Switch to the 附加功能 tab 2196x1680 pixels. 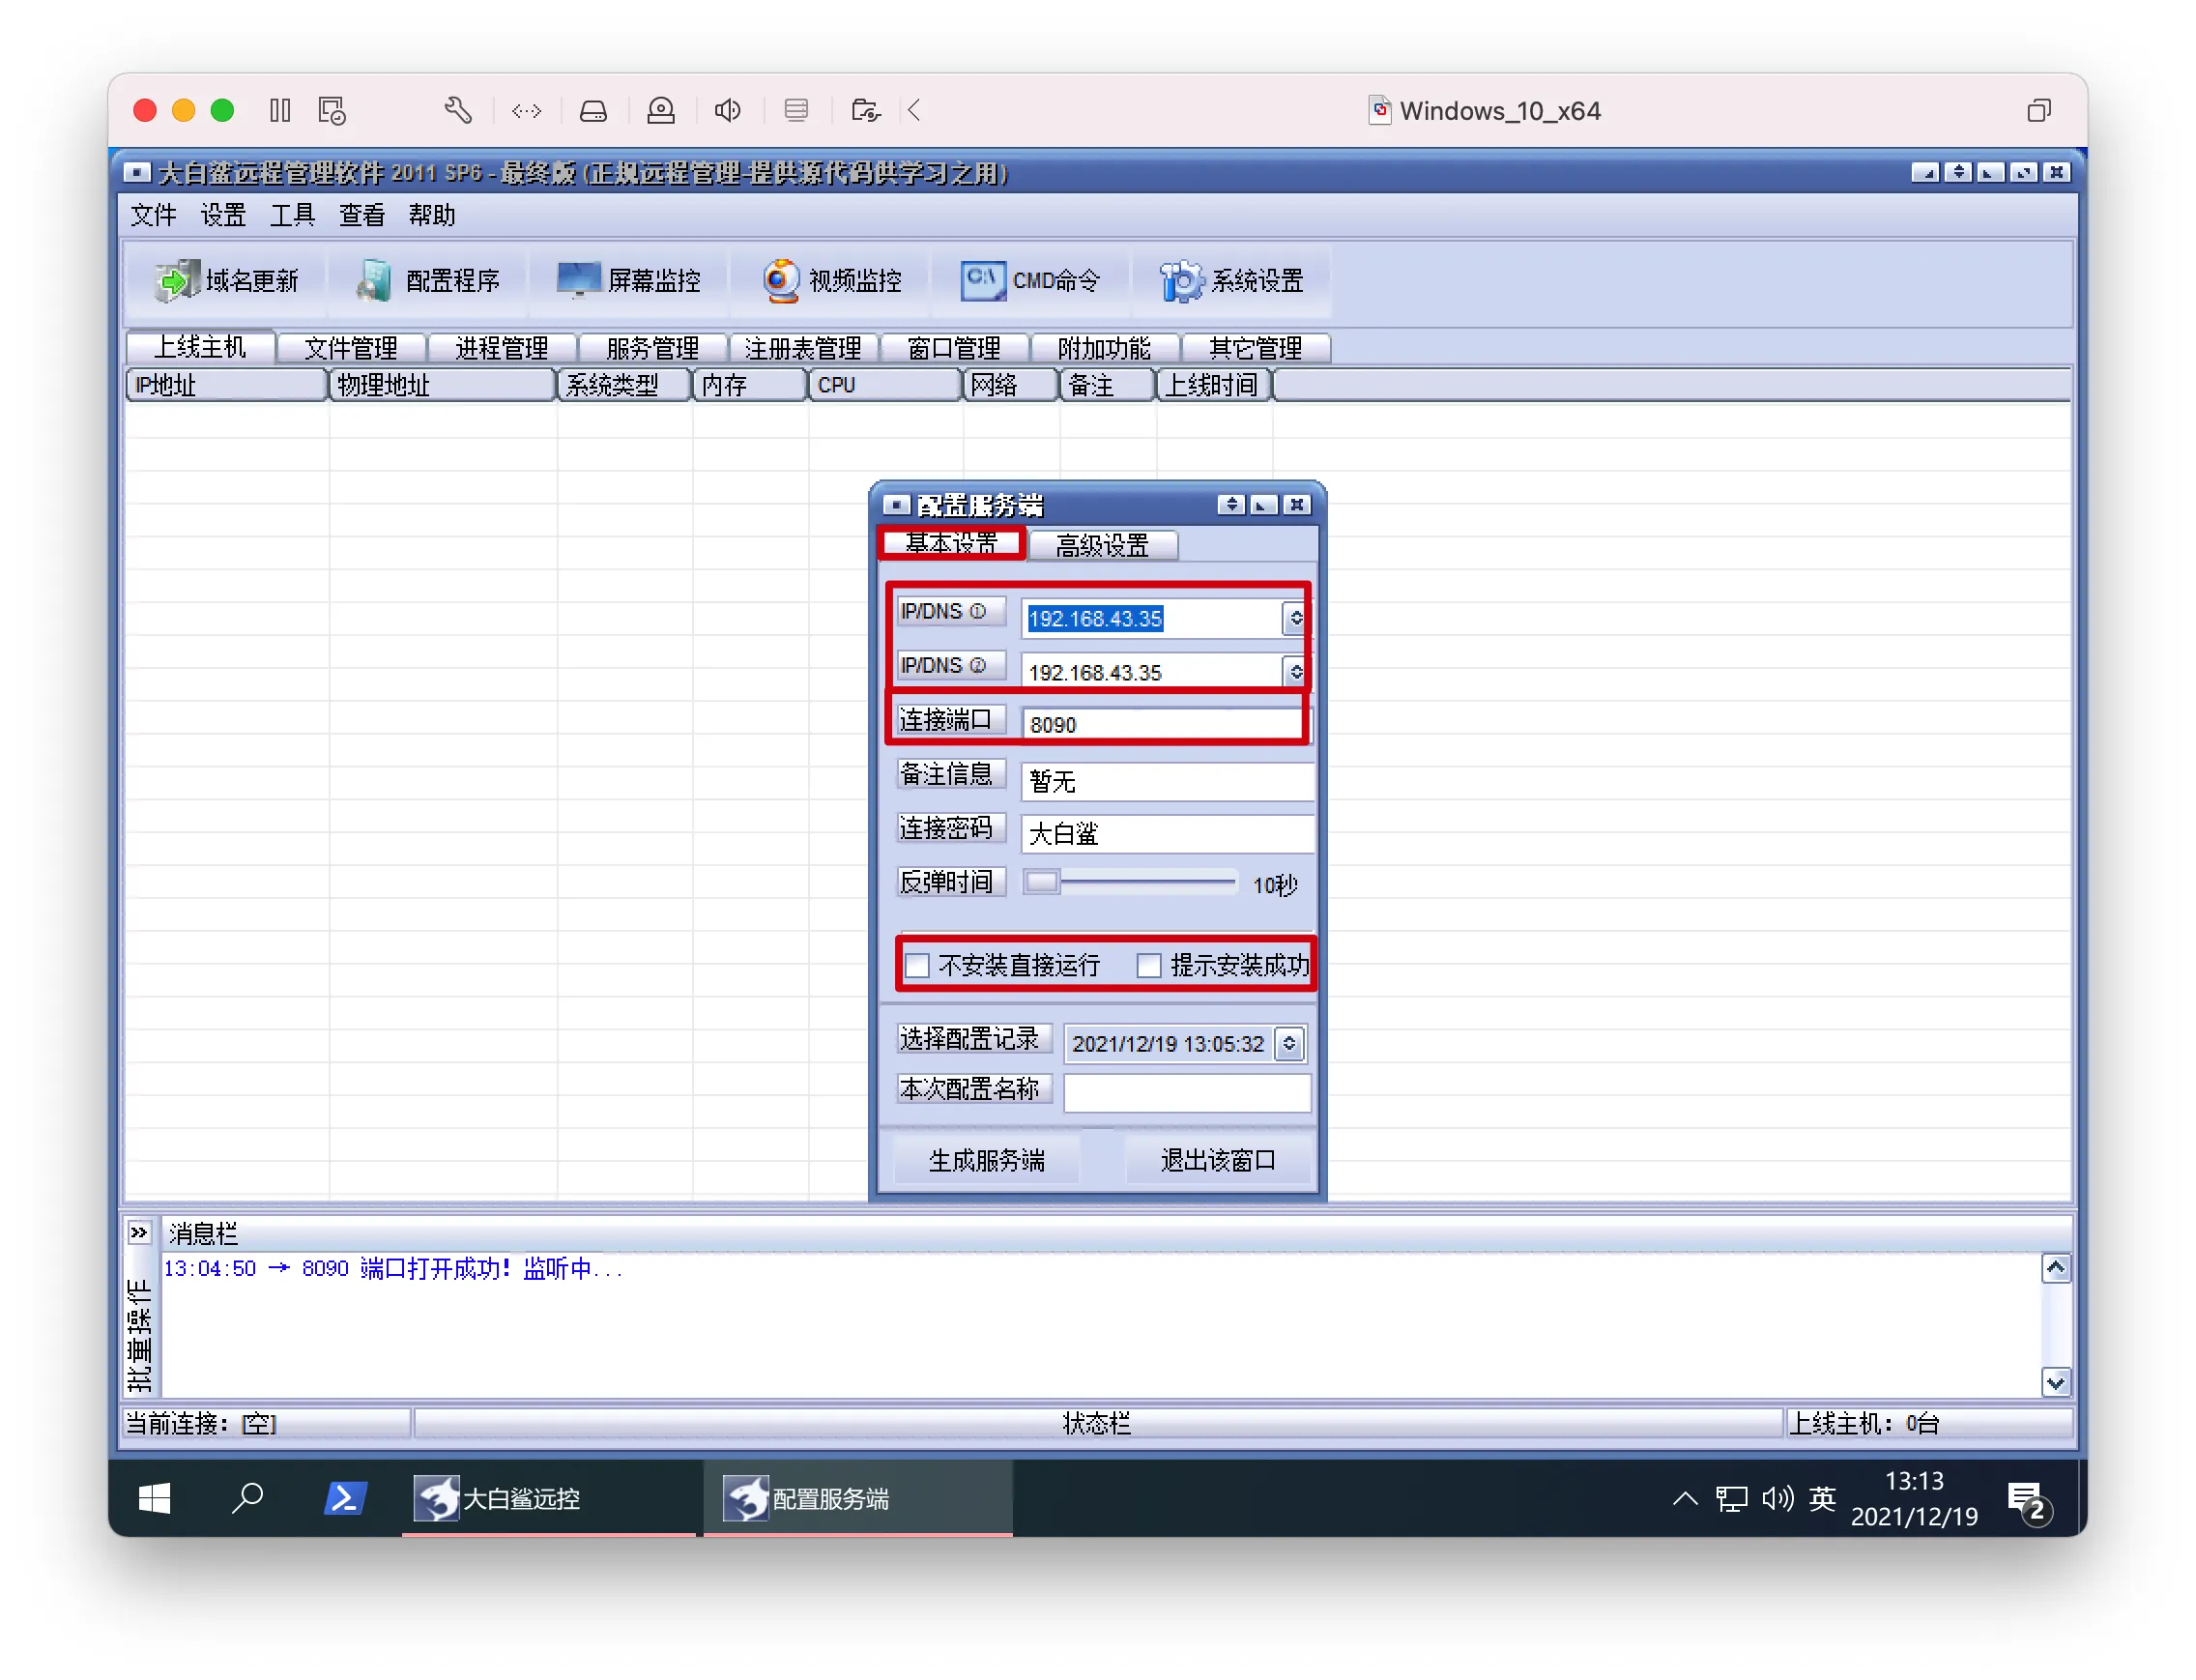click(1105, 347)
